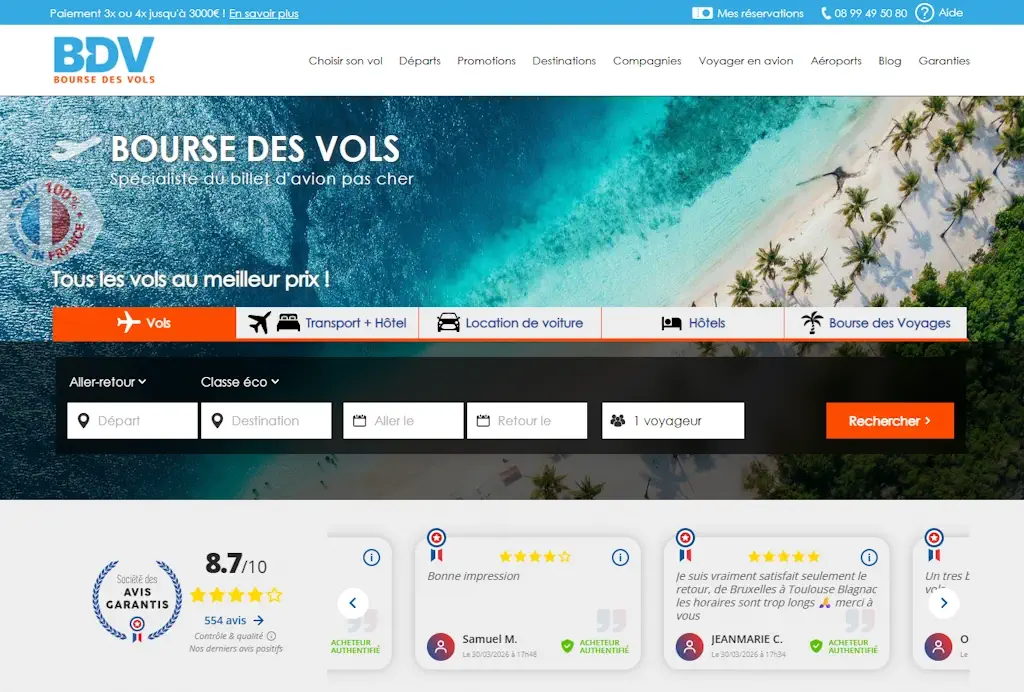Show previous reviews with left arrow
This screenshot has width=1024, height=692.
point(353,603)
